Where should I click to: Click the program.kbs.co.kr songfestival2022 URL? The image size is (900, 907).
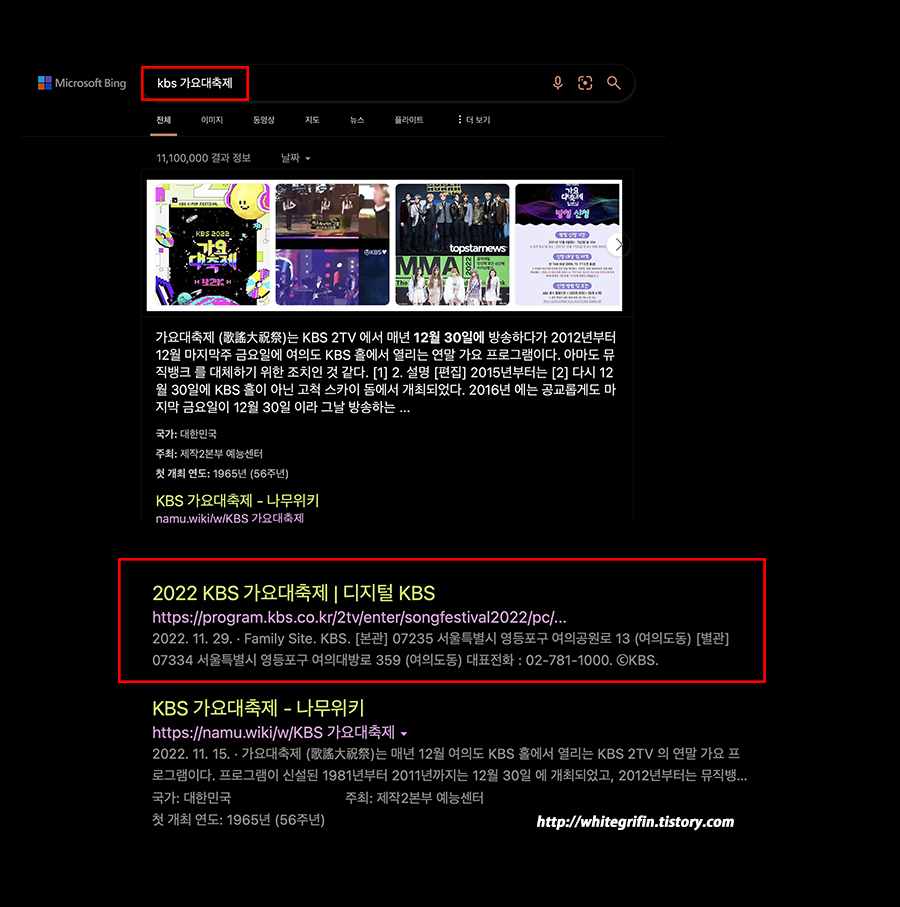click(359, 617)
